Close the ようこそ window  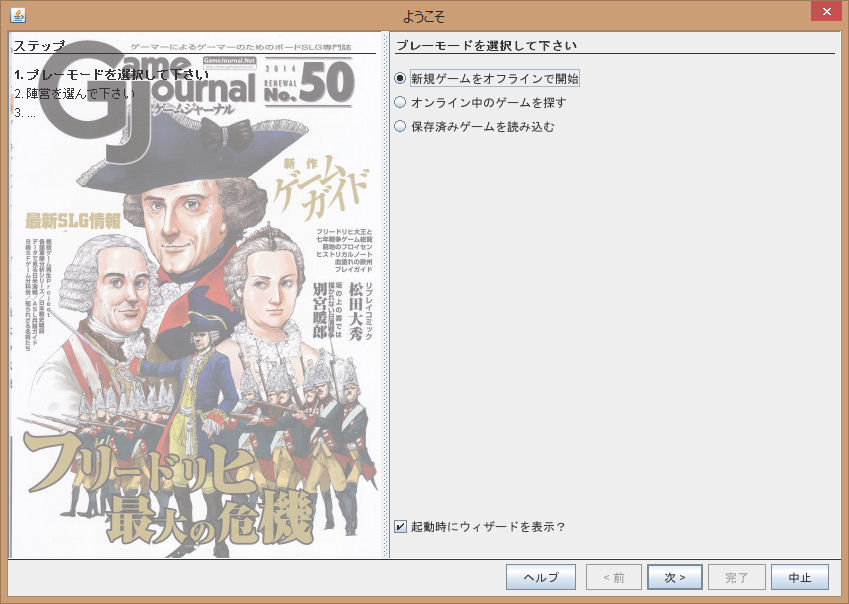pyautogui.click(x=826, y=11)
